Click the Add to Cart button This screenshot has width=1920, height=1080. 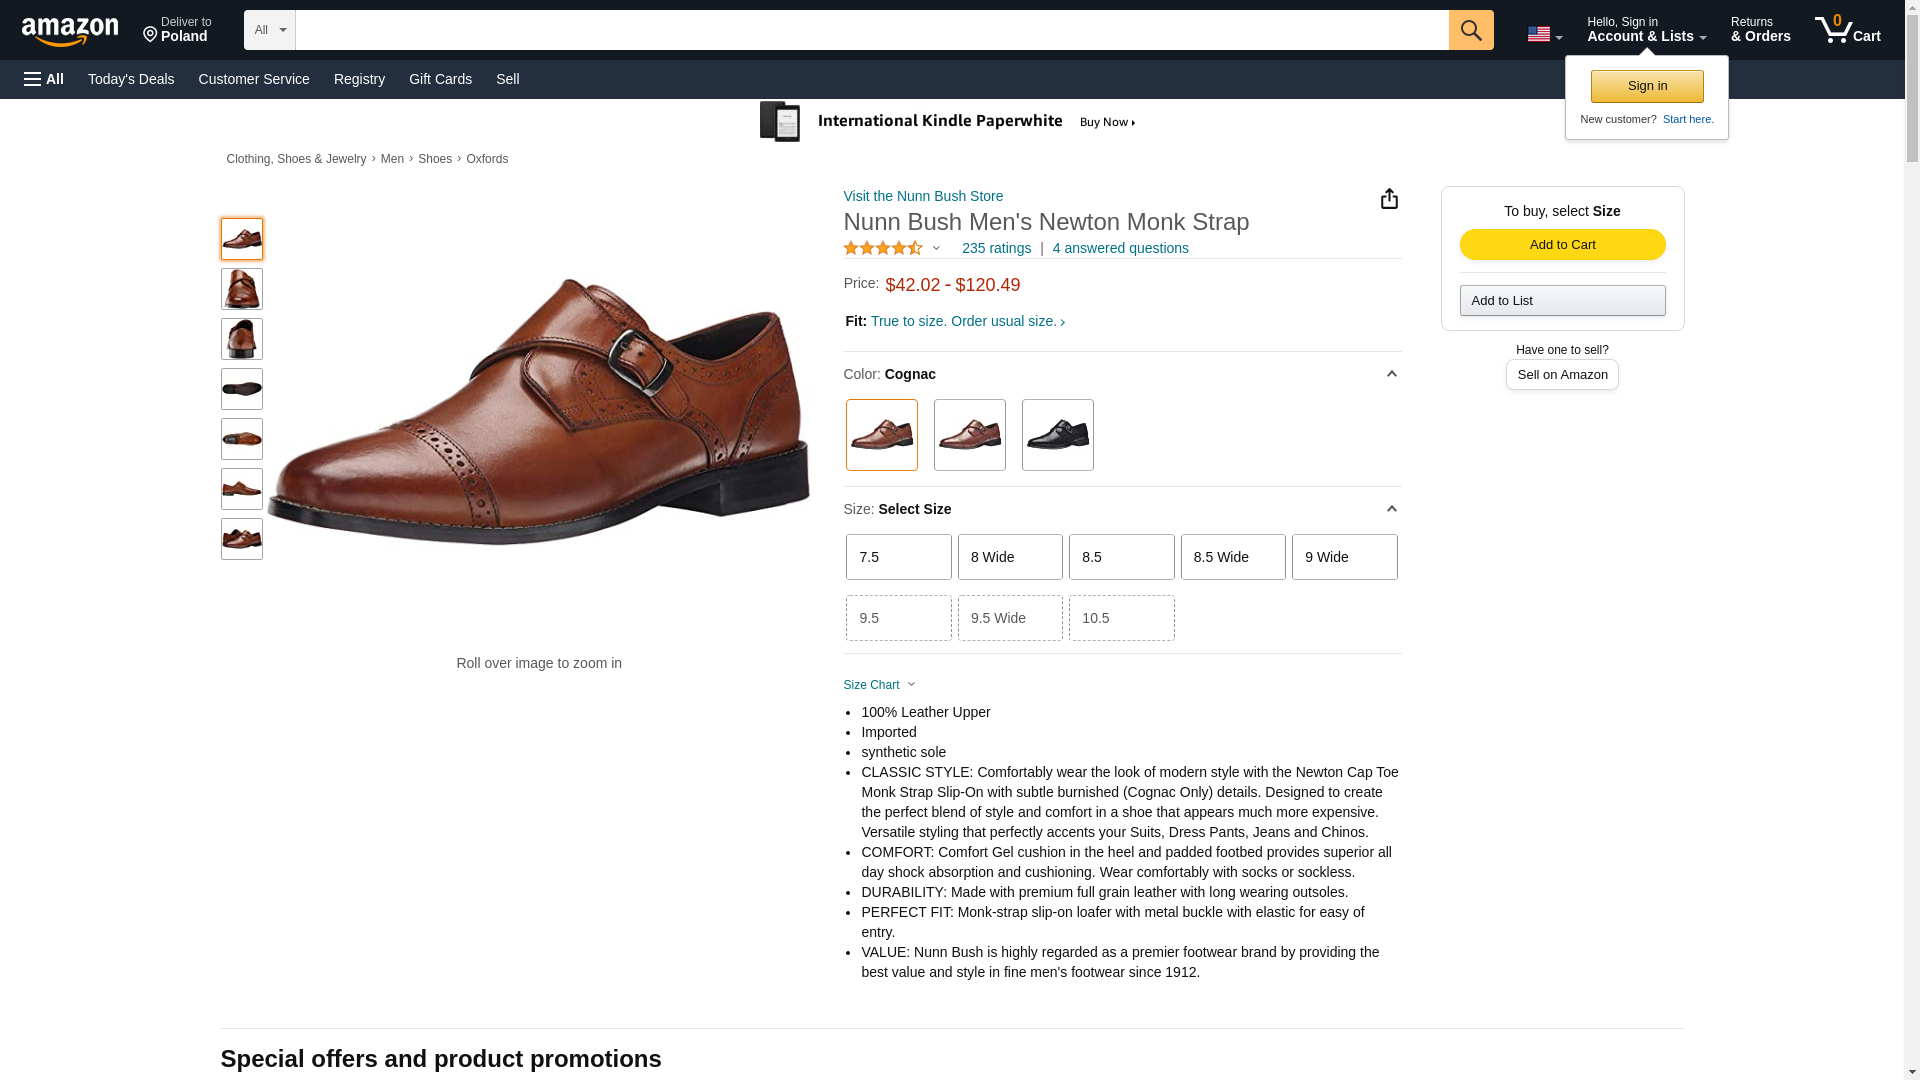coord(1562,245)
